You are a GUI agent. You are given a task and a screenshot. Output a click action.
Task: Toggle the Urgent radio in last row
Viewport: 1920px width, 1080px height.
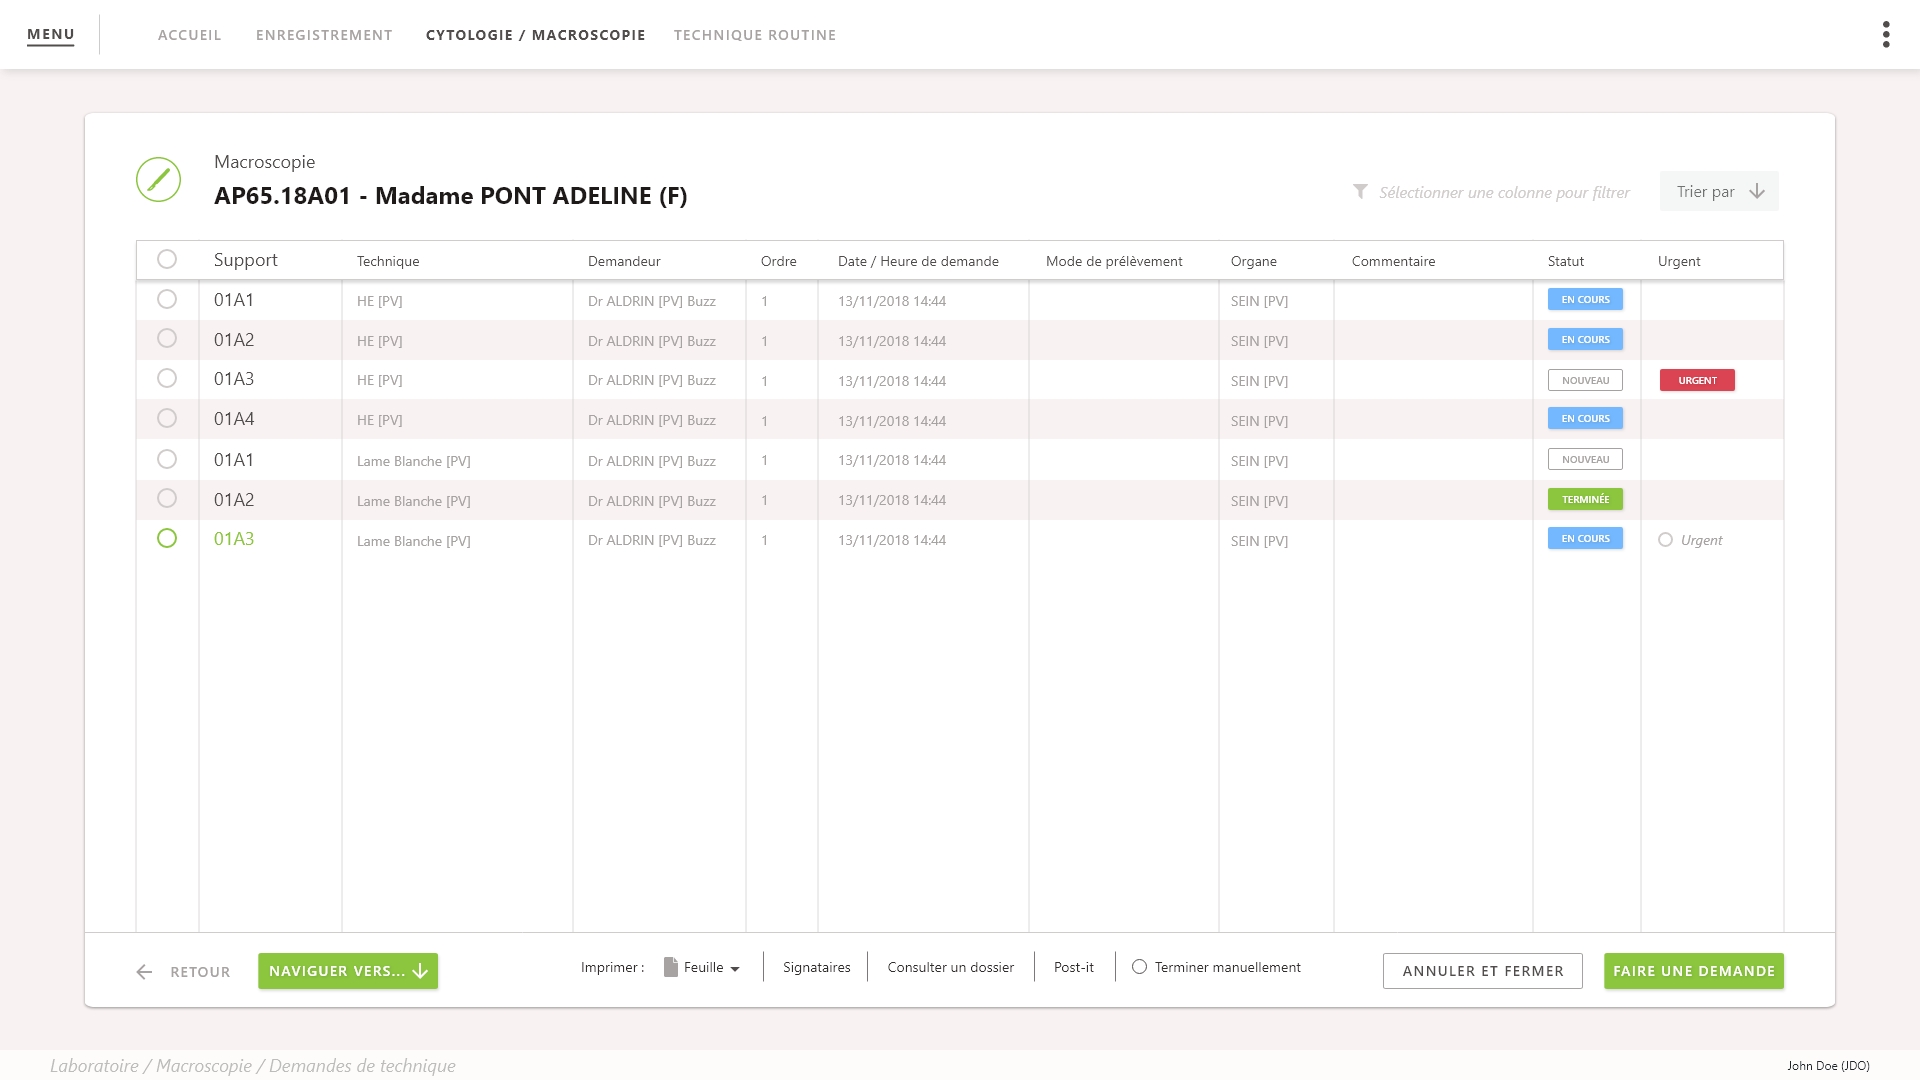point(1665,540)
